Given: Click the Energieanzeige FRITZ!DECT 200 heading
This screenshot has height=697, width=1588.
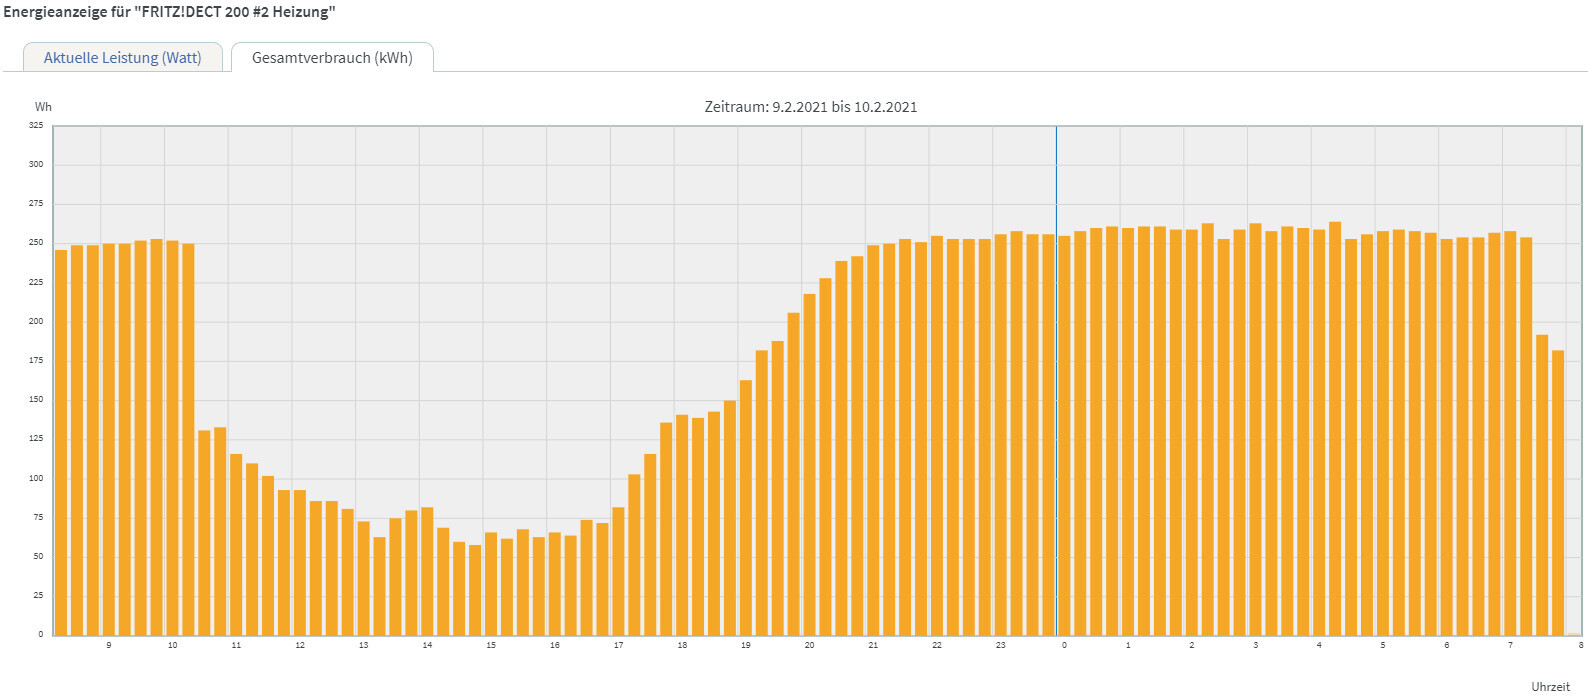Looking at the screenshot, I should [170, 12].
